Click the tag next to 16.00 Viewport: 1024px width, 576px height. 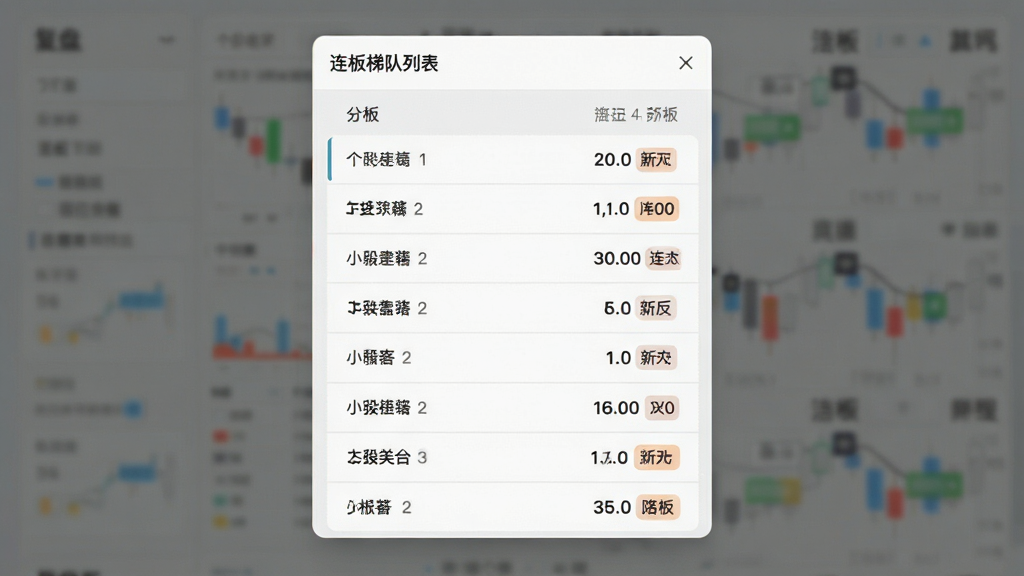click(x=662, y=408)
